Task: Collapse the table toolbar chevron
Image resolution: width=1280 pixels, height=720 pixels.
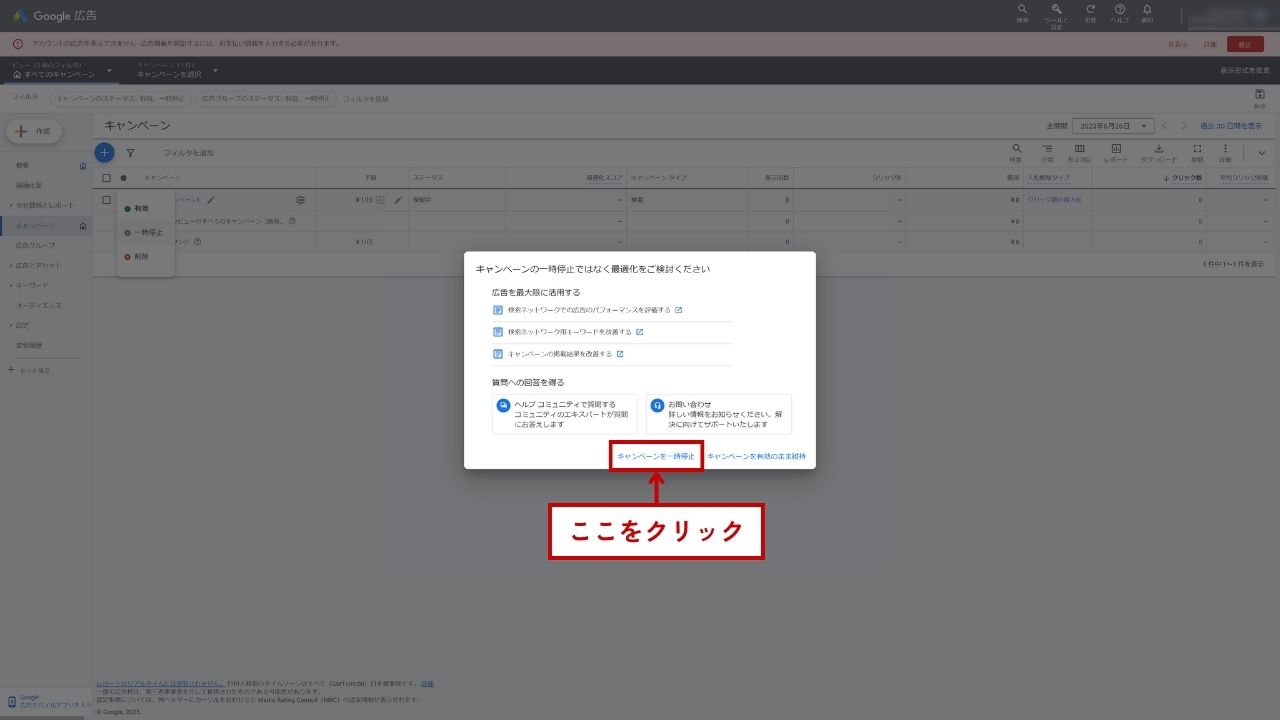Action: click(x=1261, y=153)
